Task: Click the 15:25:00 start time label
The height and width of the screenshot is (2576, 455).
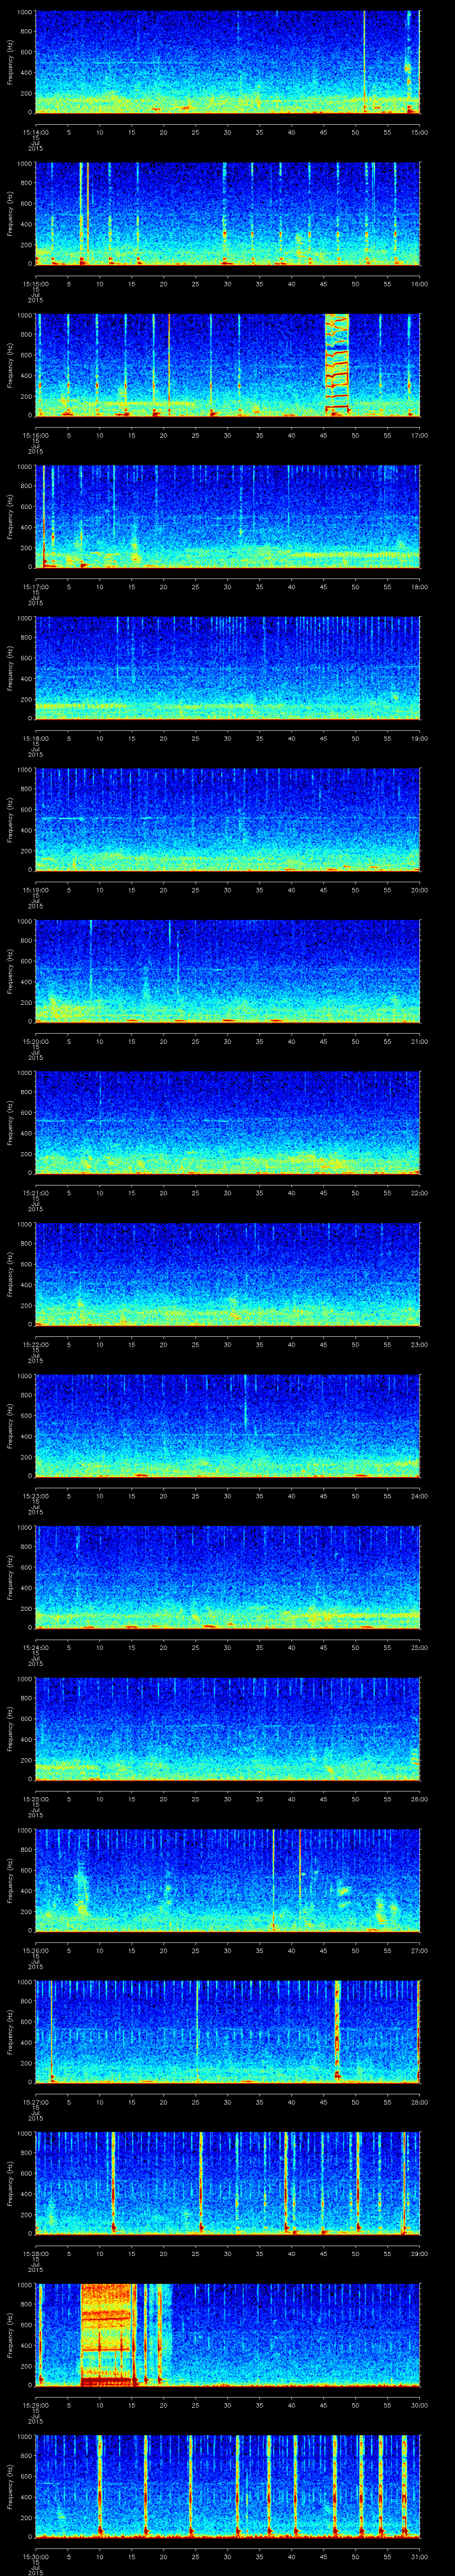Action: (35, 1799)
